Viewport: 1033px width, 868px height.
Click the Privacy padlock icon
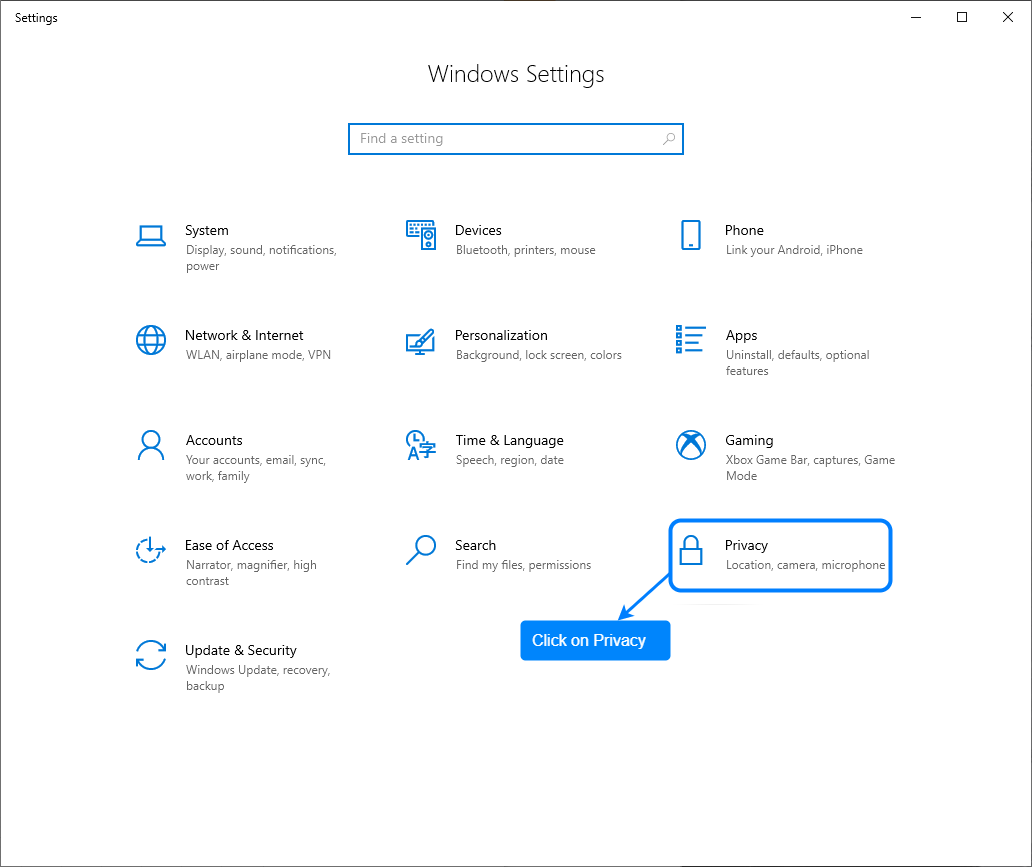click(x=690, y=550)
